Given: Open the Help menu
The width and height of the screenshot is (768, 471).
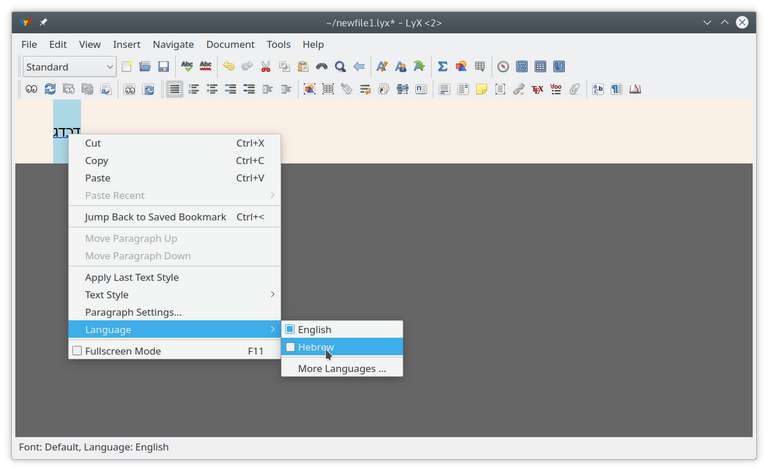Looking at the screenshot, I should (313, 45).
